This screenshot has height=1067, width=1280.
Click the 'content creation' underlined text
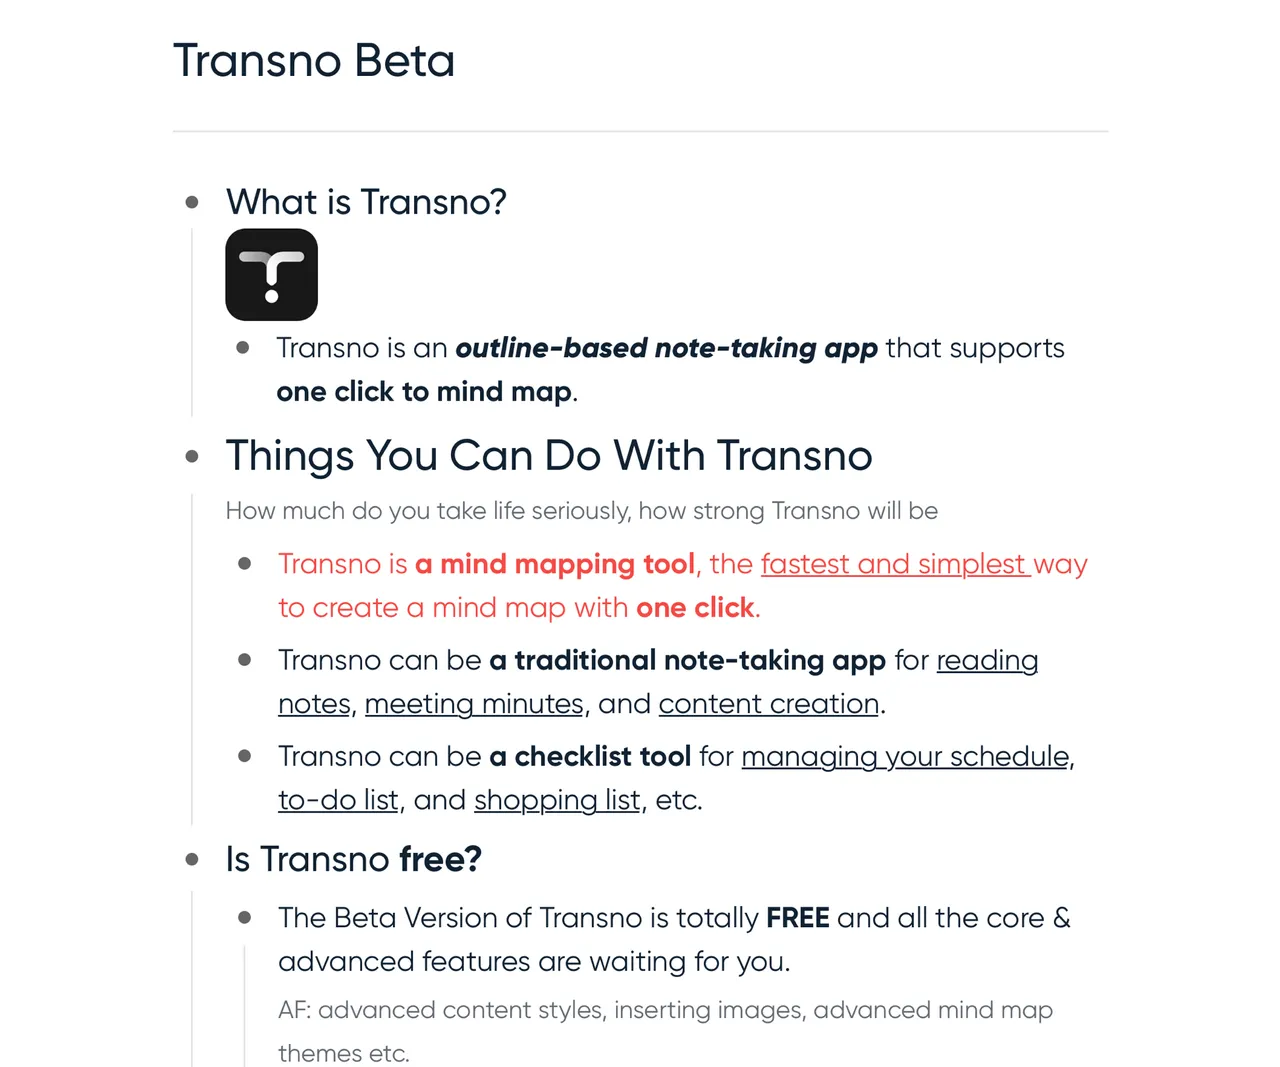pyautogui.click(x=769, y=704)
